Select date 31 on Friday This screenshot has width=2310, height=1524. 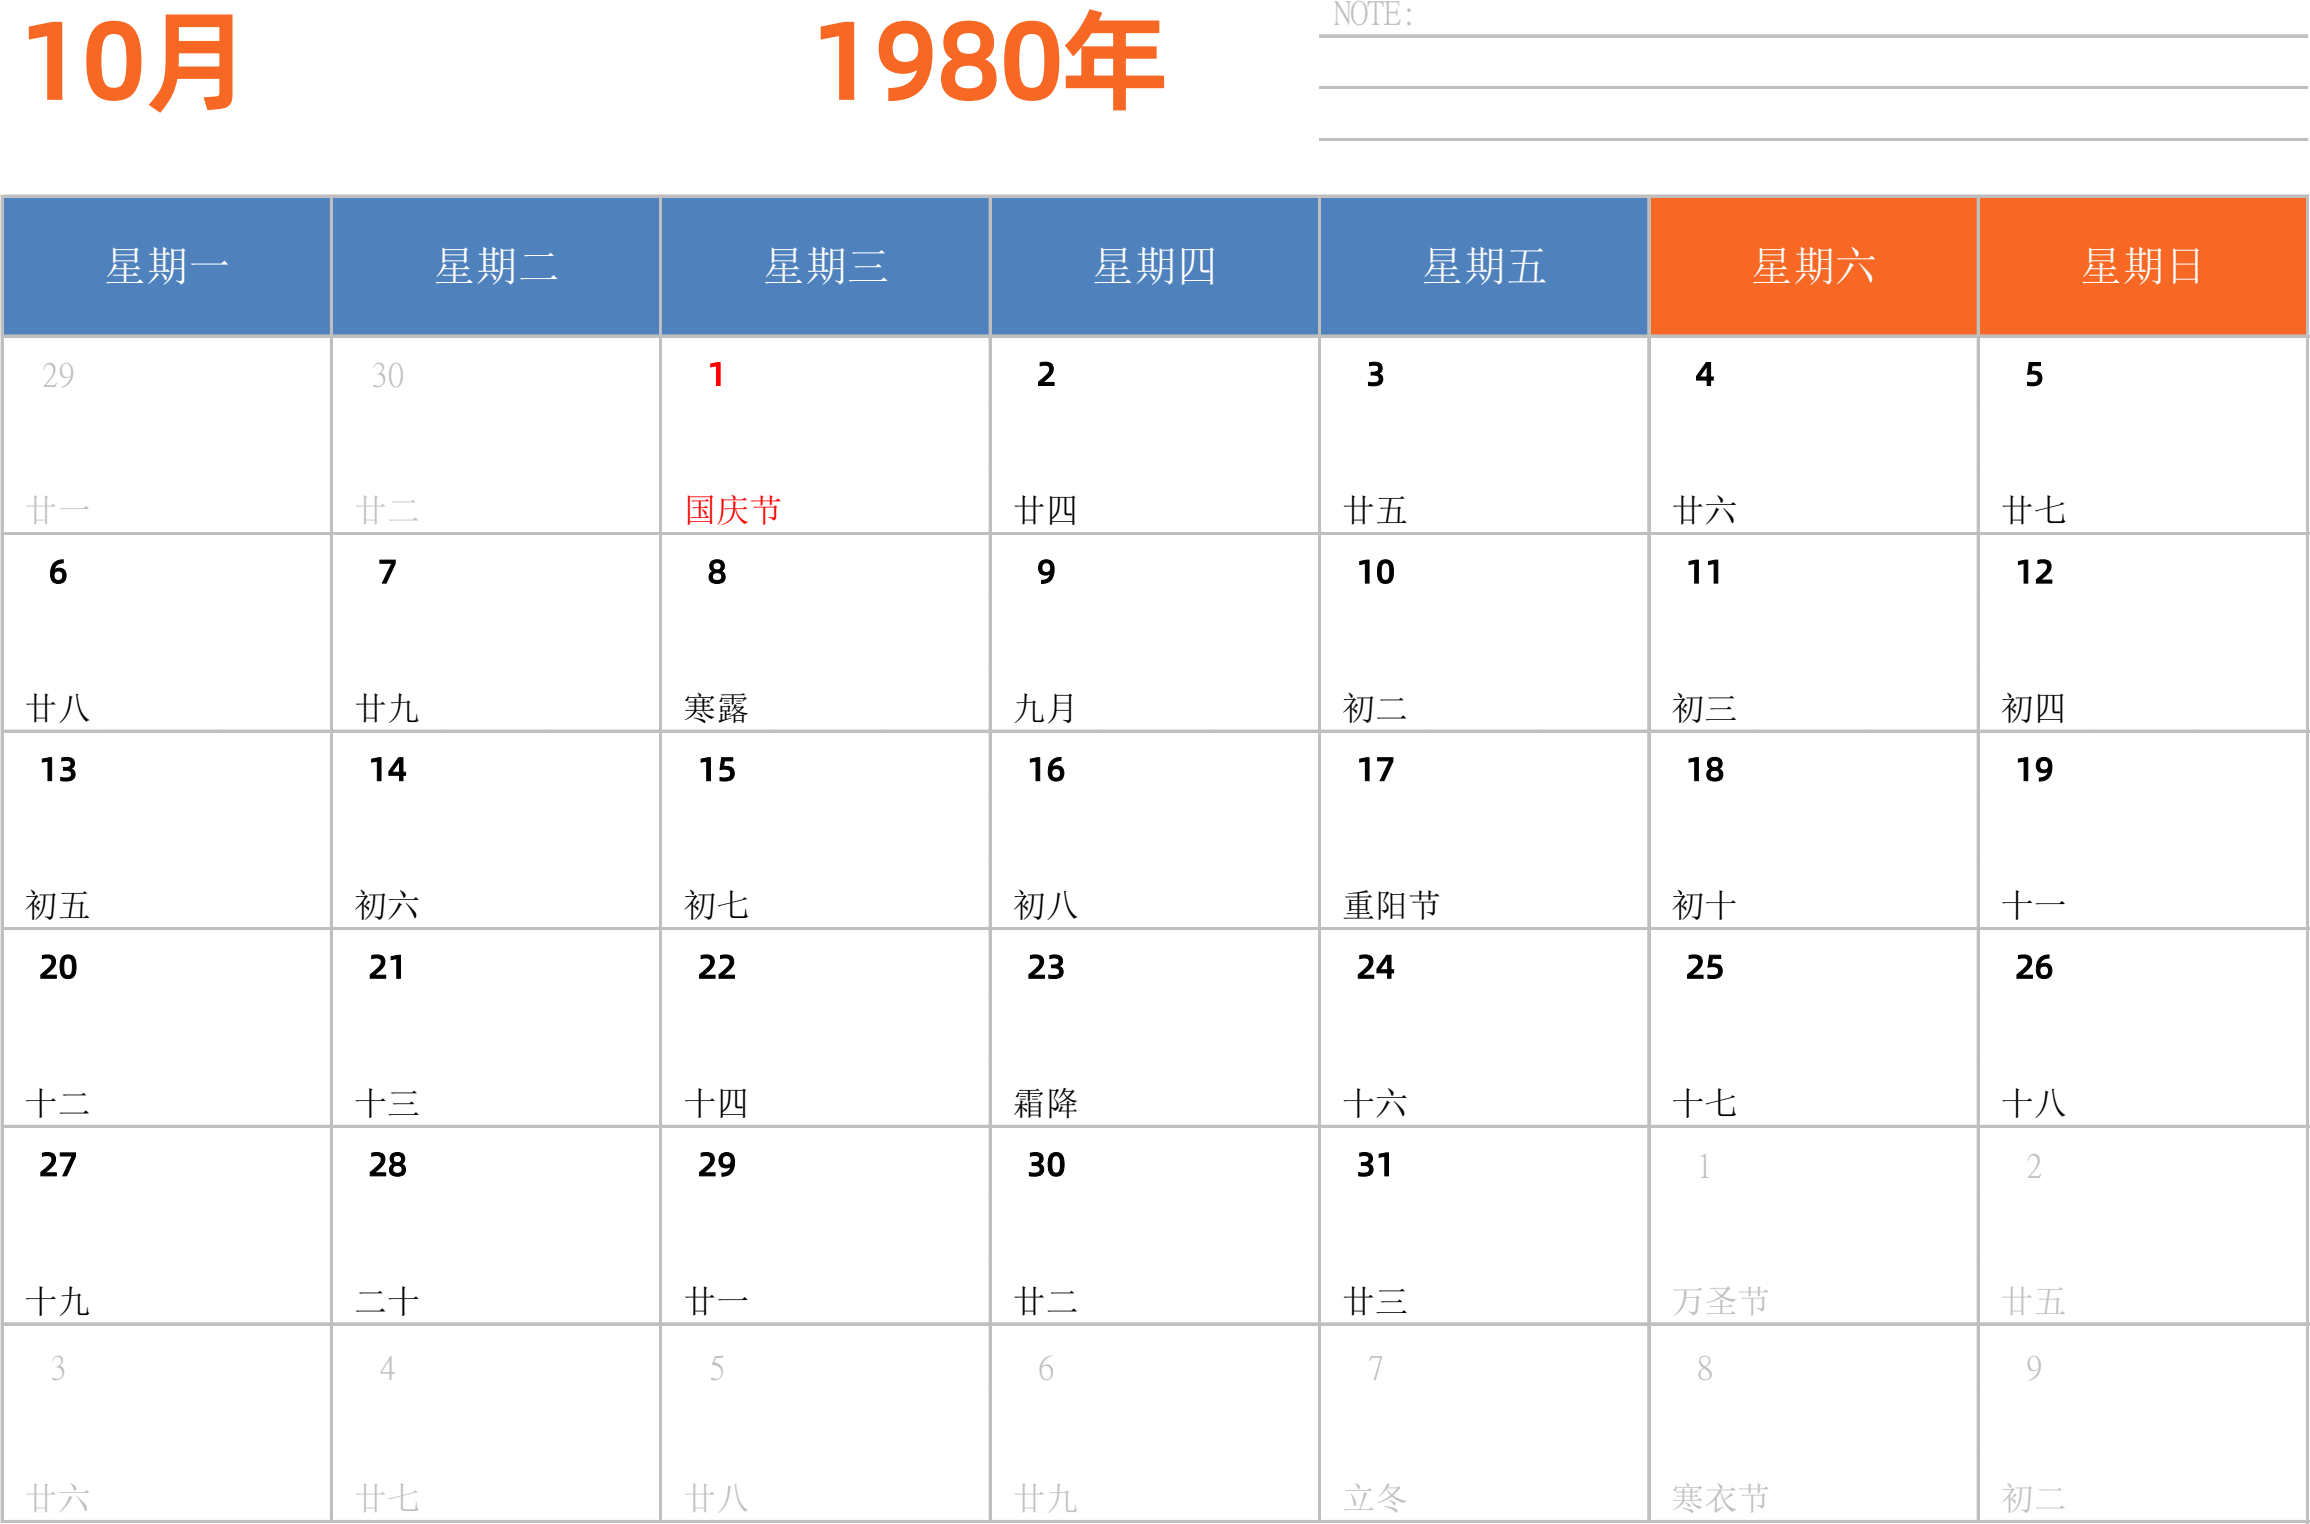coord(1375,1165)
